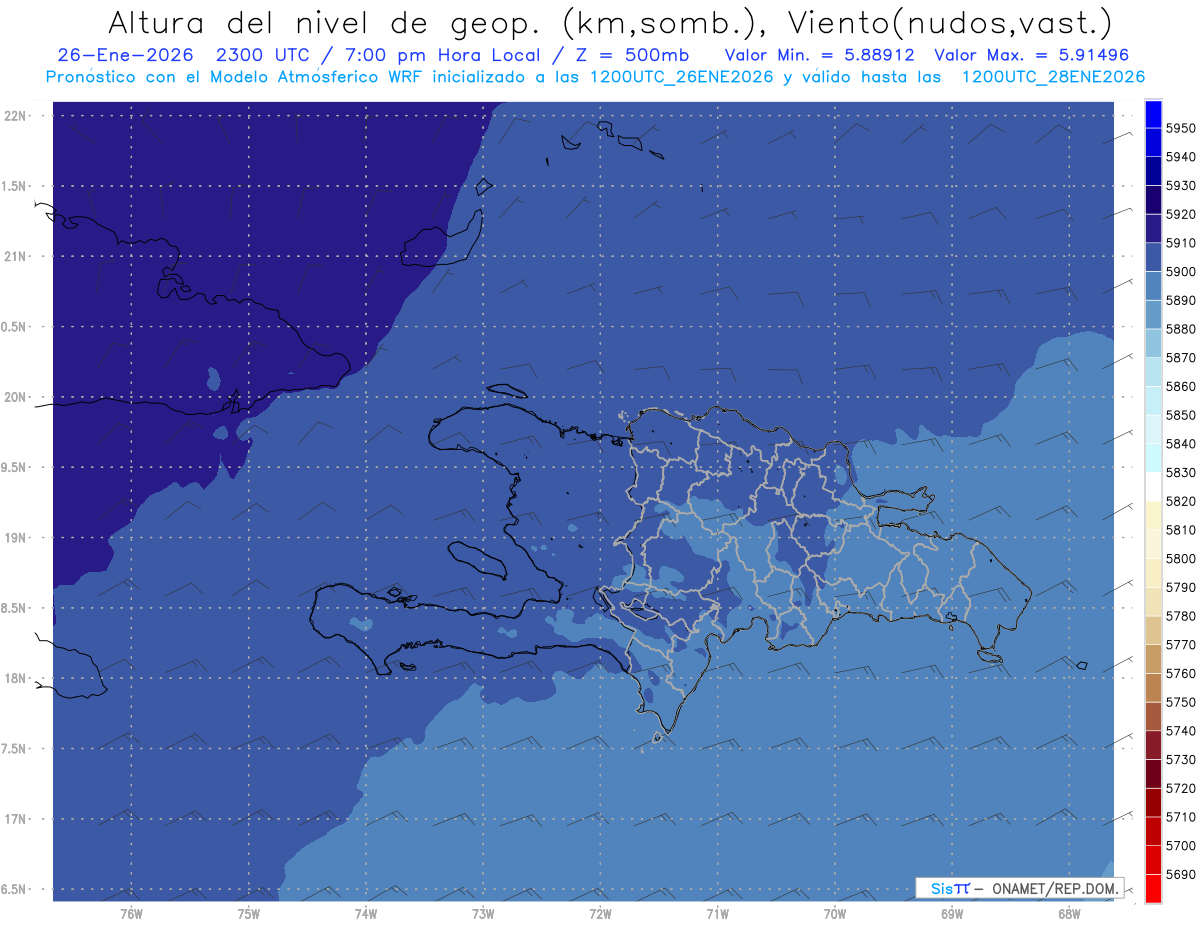Viewport: 1200px width, 927px height.
Task: Click the '70W' longitude label
Action: point(835,913)
